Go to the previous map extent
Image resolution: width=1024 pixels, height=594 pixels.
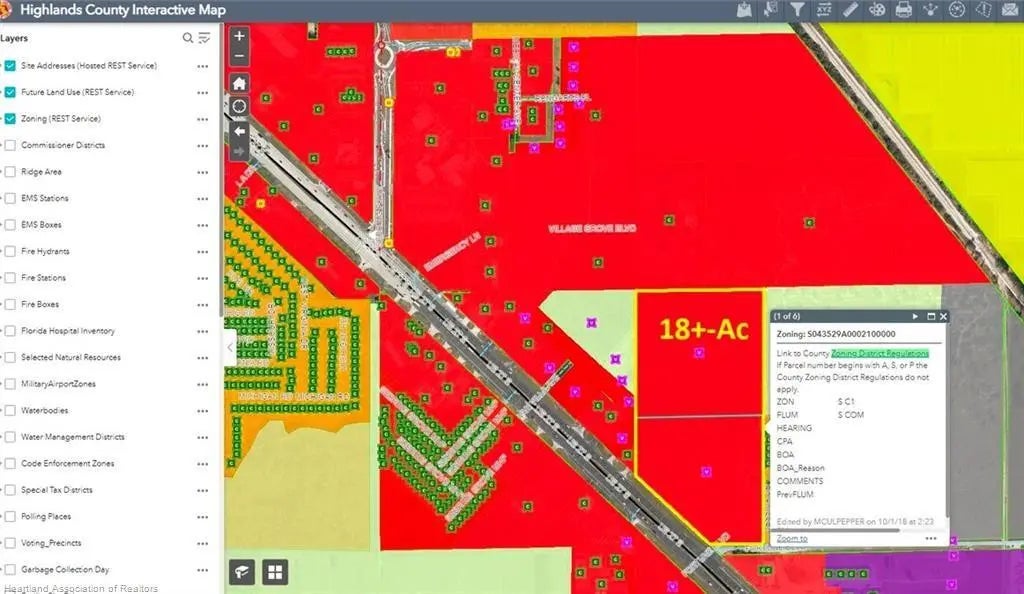239,130
